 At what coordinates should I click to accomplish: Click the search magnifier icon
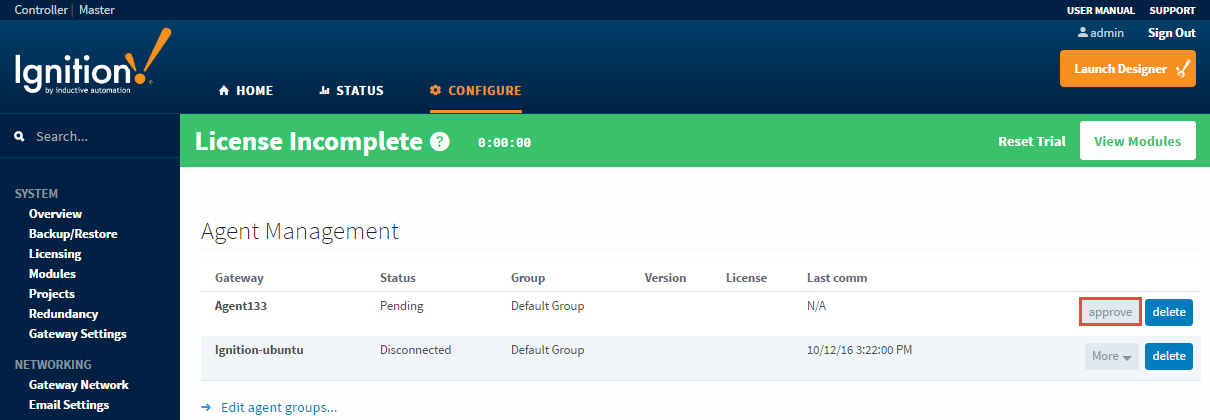tap(19, 136)
